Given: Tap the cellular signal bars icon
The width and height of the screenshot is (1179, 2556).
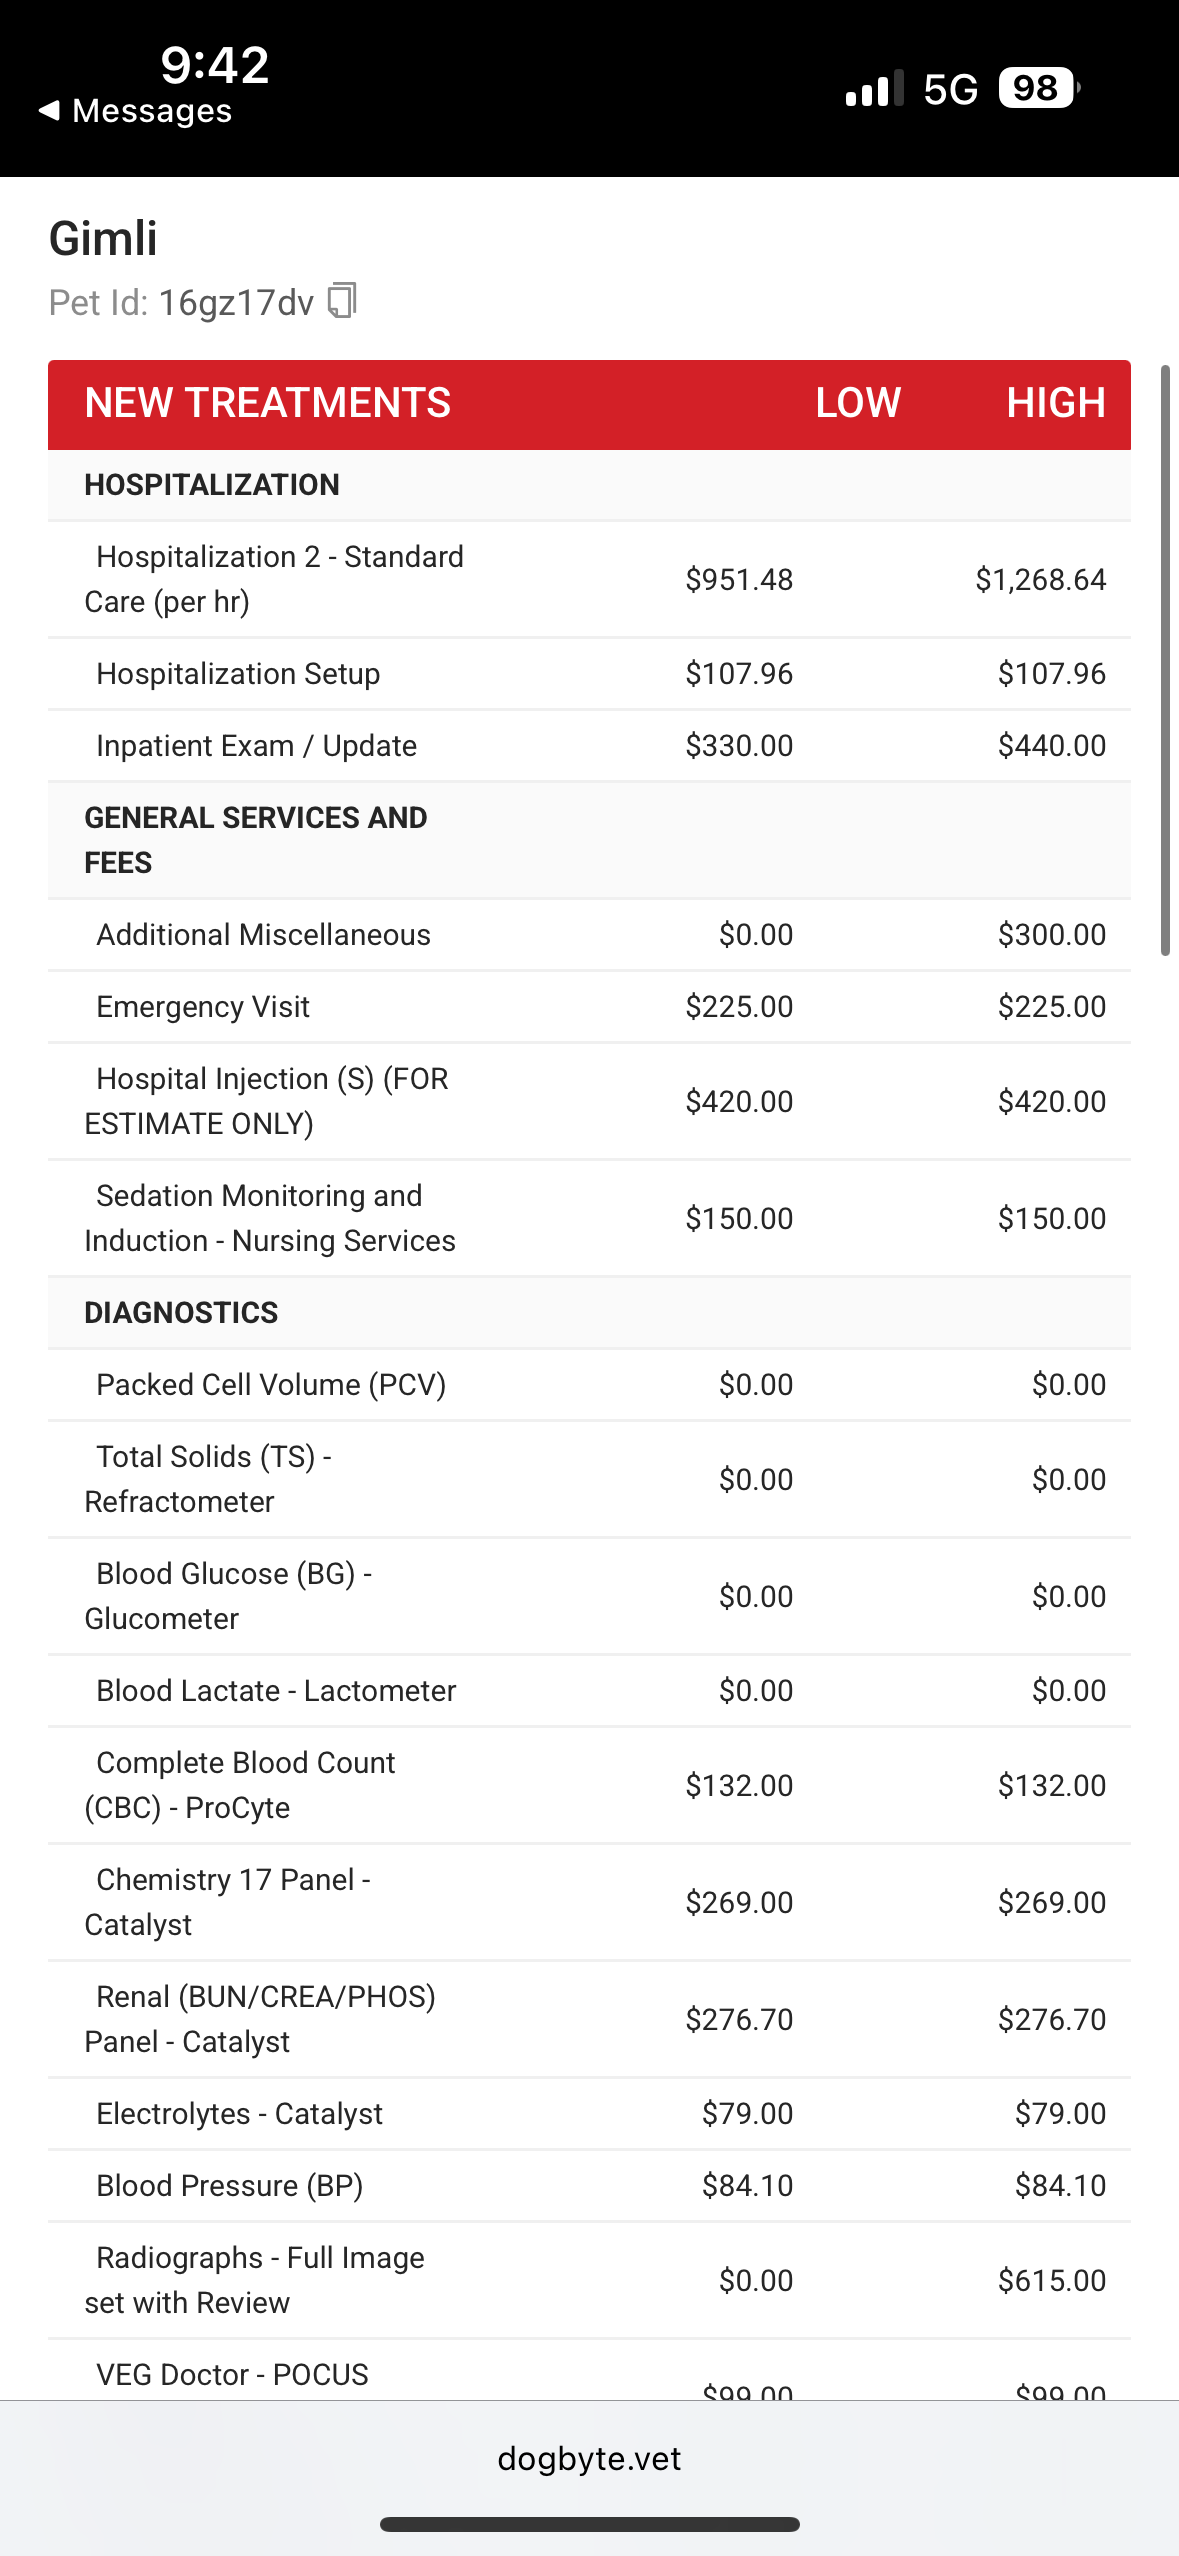Looking at the screenshot, I should [874, 89].
